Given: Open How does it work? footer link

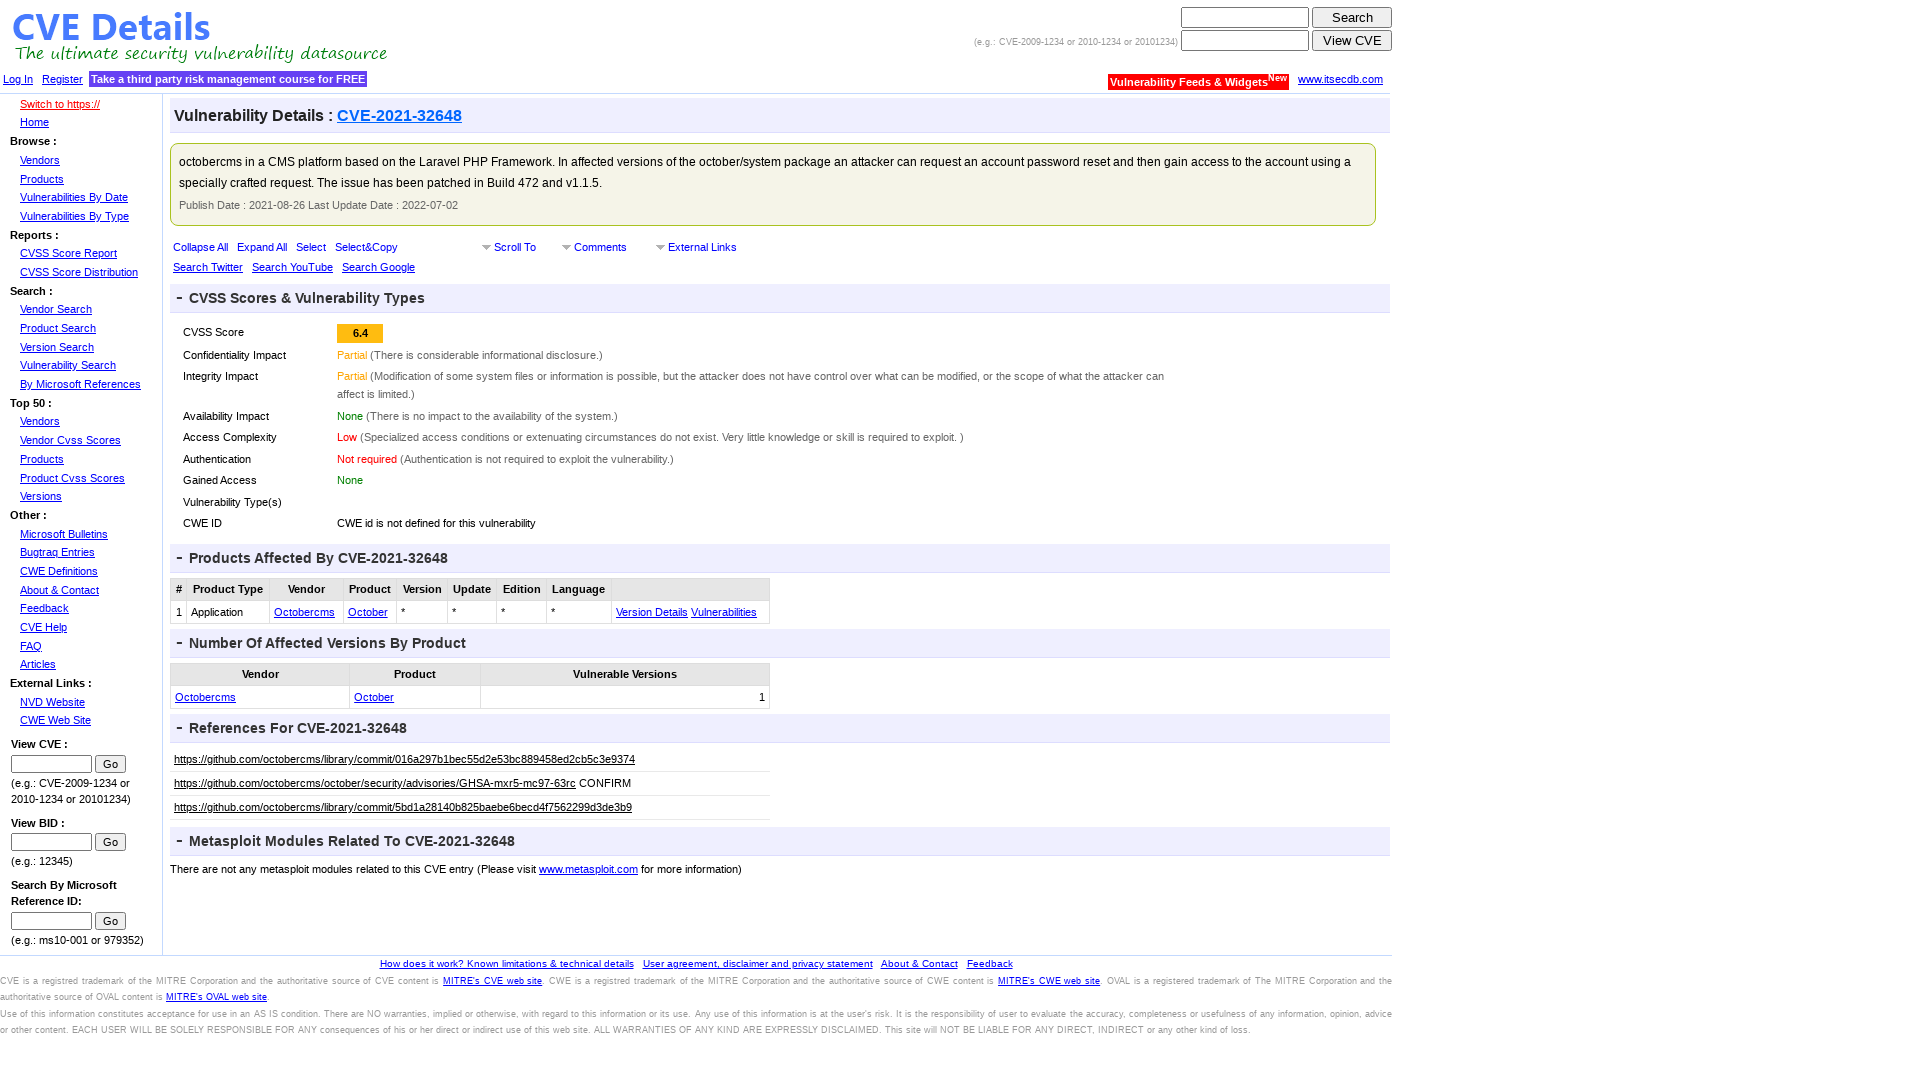Looking at the screenshot, I should tap(507, 964).
